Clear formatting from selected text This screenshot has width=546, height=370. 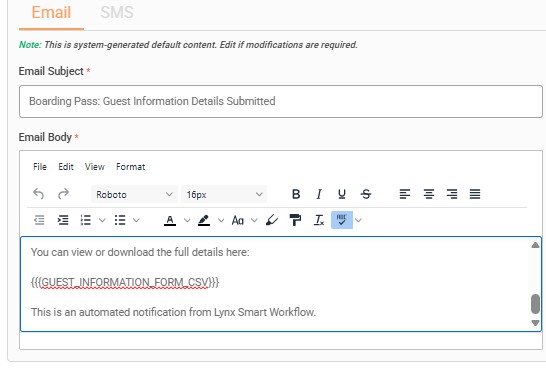[x=319, y=220]
